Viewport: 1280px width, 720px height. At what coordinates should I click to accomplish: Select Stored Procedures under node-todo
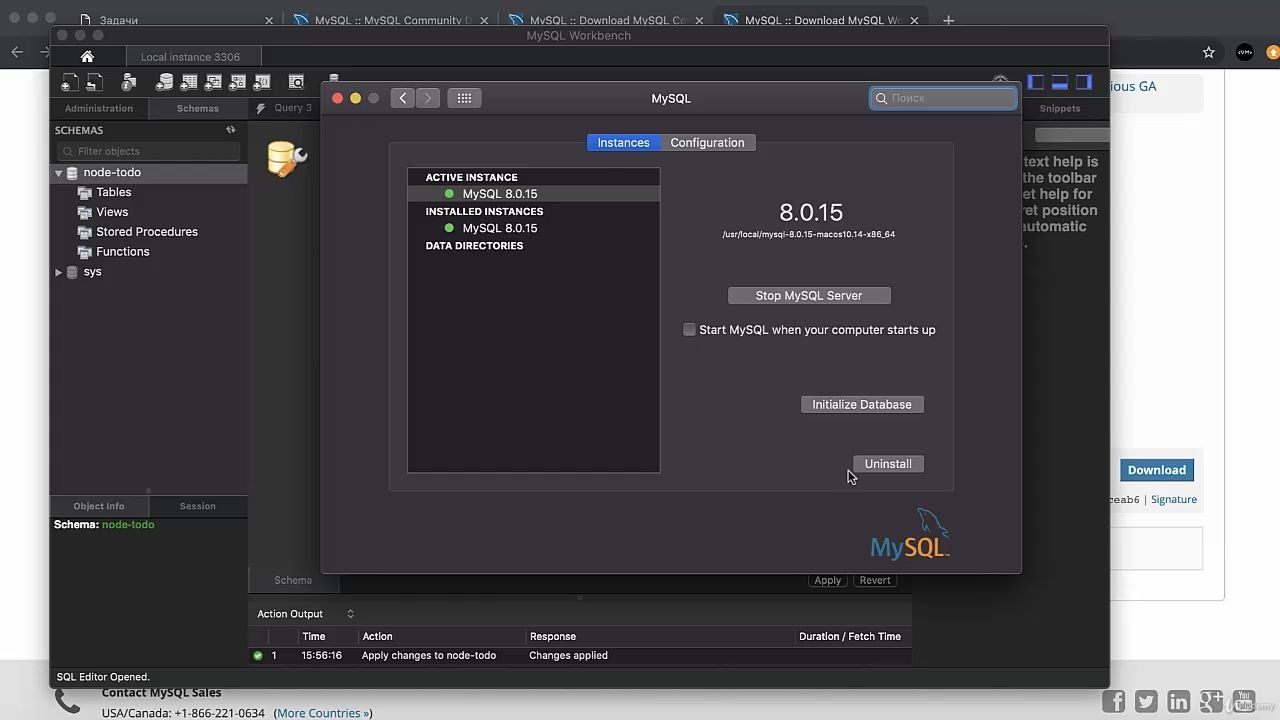pyautogui.click(x=149, y=232)
